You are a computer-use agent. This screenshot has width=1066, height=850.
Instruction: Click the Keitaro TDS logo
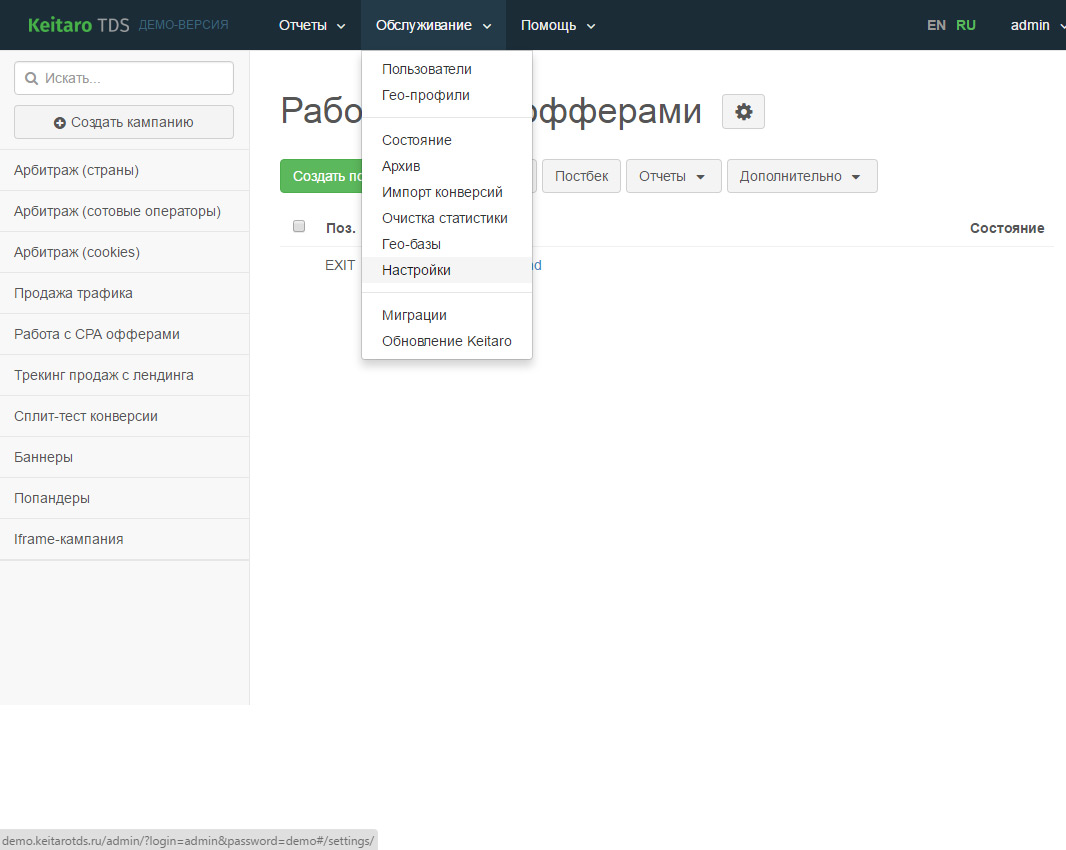[x=78, y=25]
